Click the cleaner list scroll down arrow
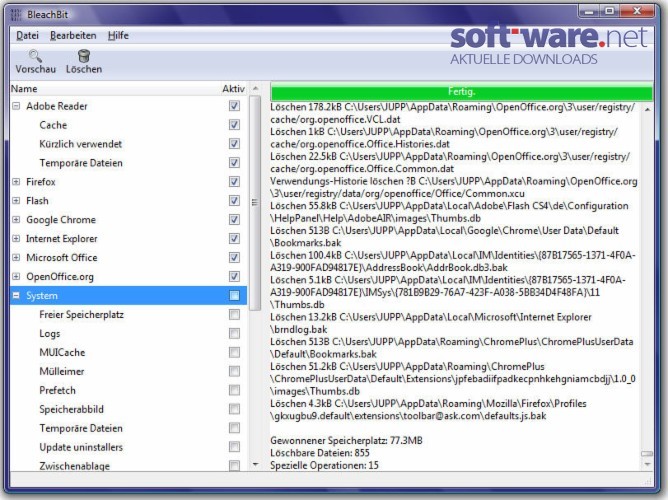The image size is (668, 500). pos(255,465)
